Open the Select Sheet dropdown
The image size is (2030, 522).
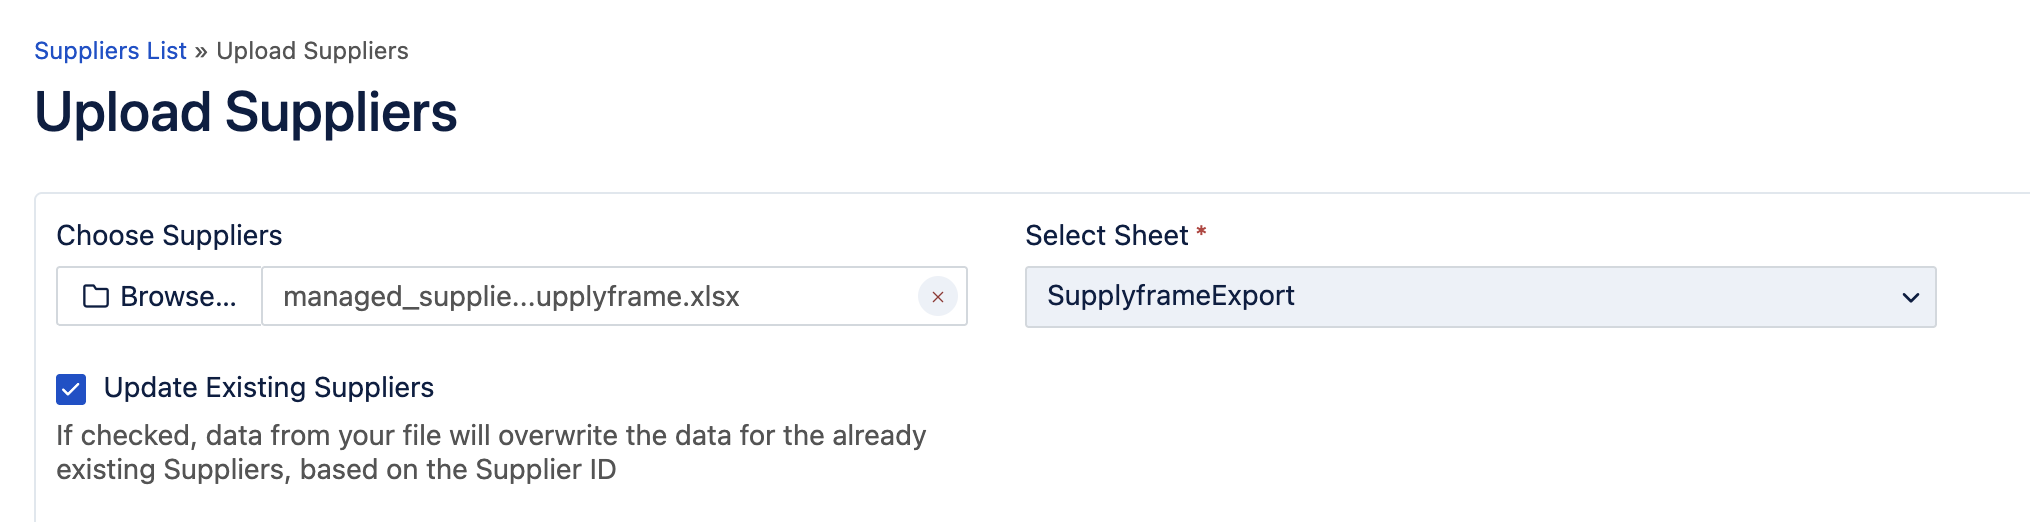(1480, 297)
